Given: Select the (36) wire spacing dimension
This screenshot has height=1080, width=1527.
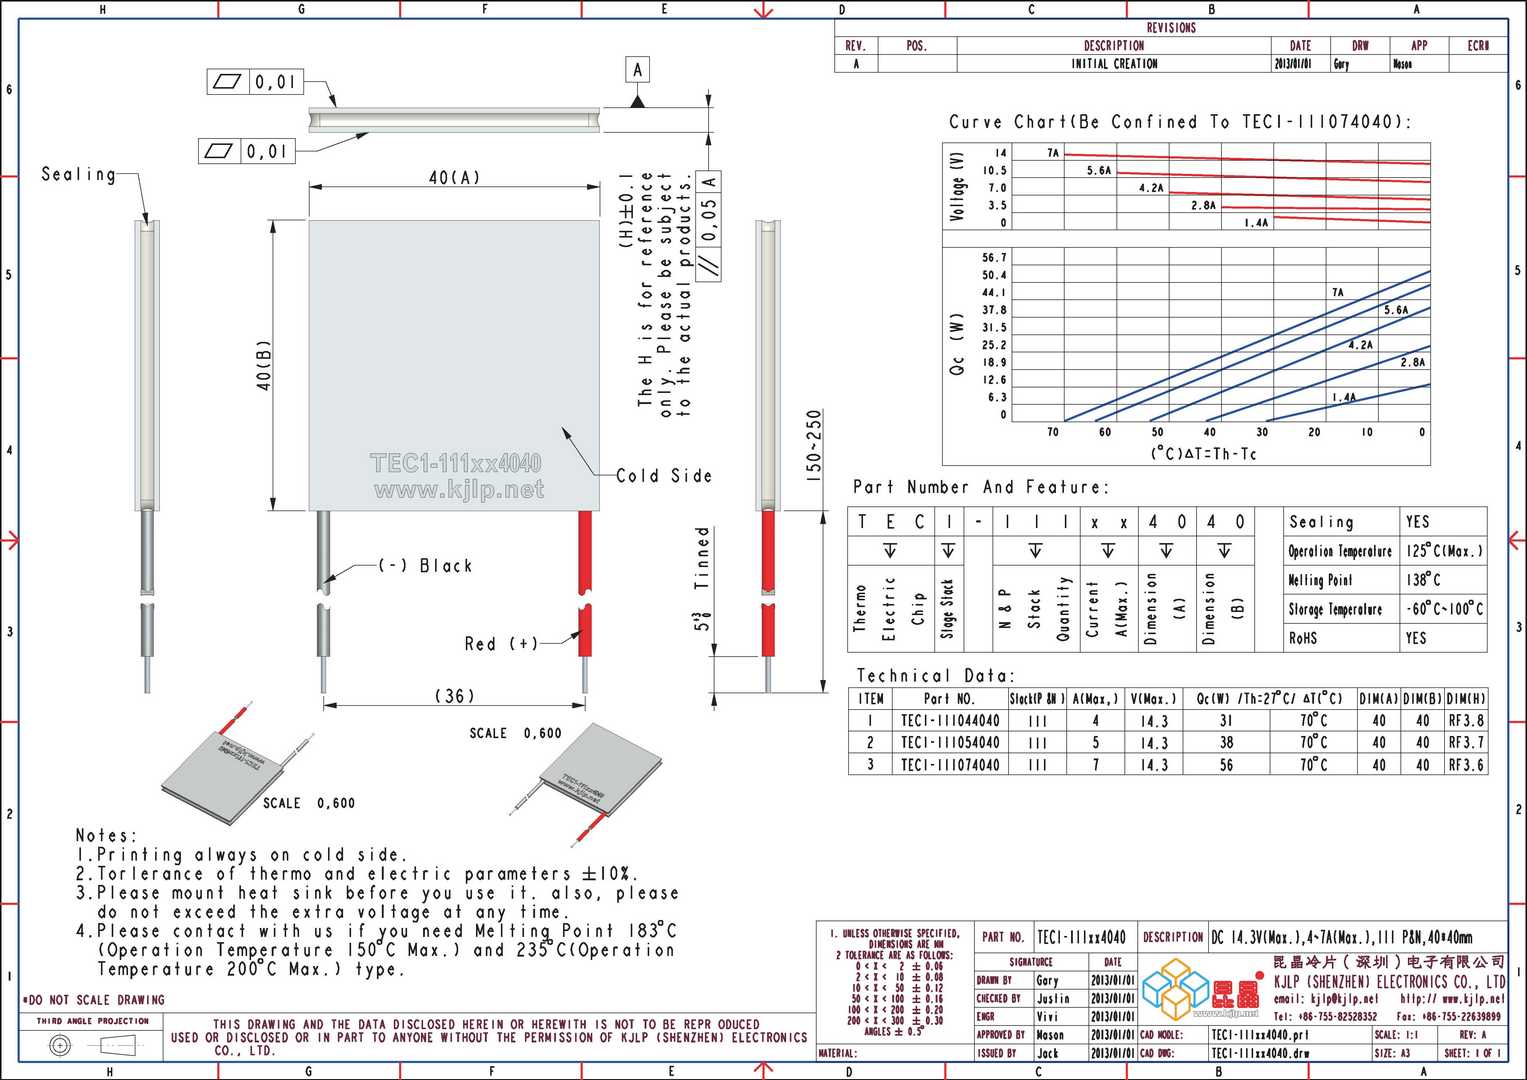Looking at the screenshot, I should click(454, 696).
